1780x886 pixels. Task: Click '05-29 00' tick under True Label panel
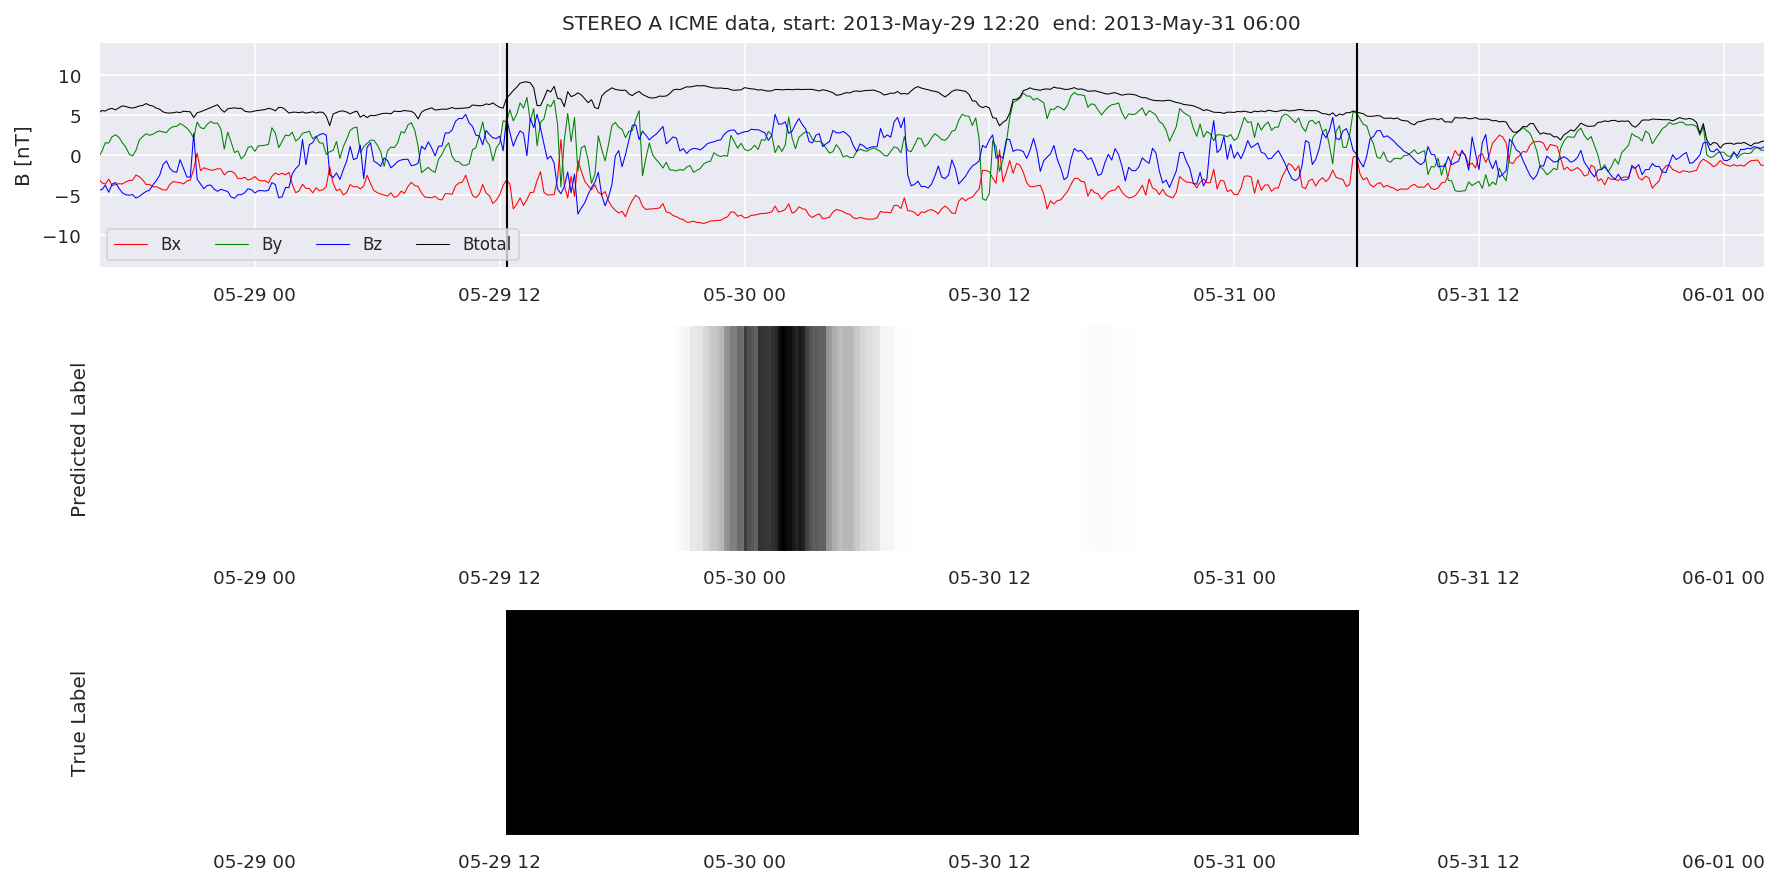[255, 862]
